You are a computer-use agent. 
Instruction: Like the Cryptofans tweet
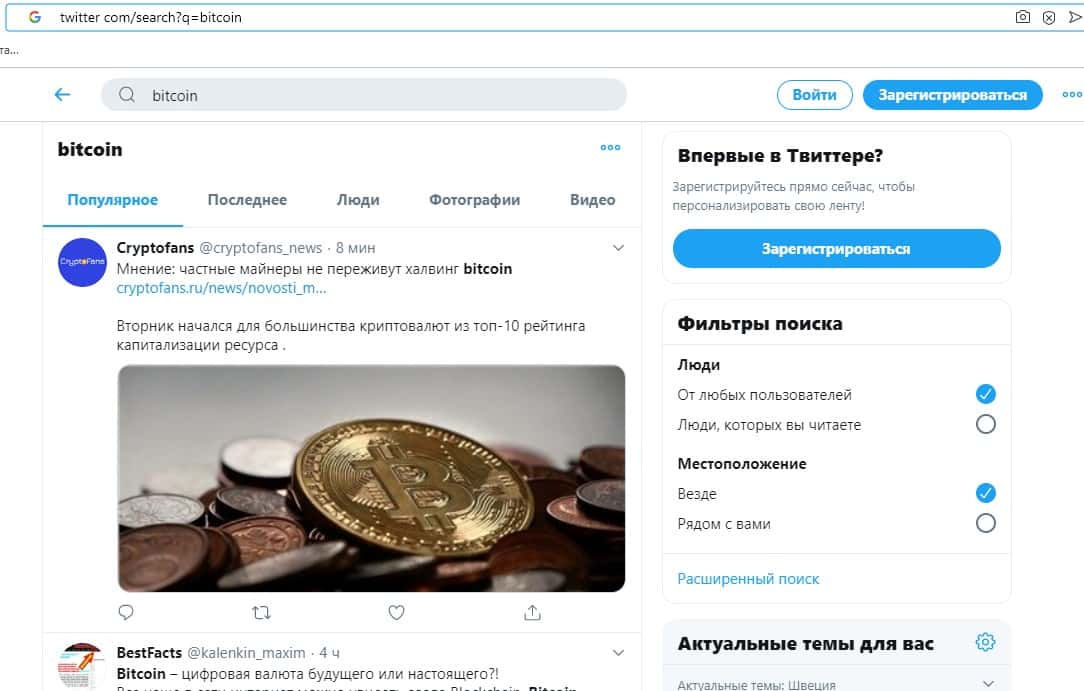click(x=396, y=612)
